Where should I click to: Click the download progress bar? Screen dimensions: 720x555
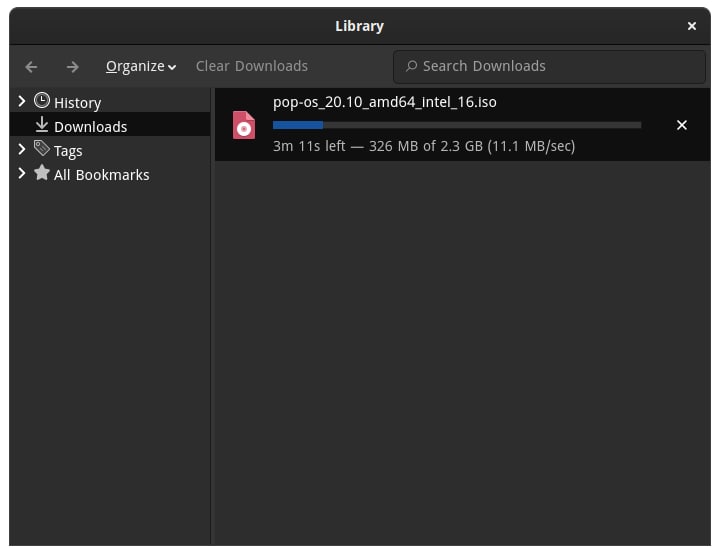point(457,125)
